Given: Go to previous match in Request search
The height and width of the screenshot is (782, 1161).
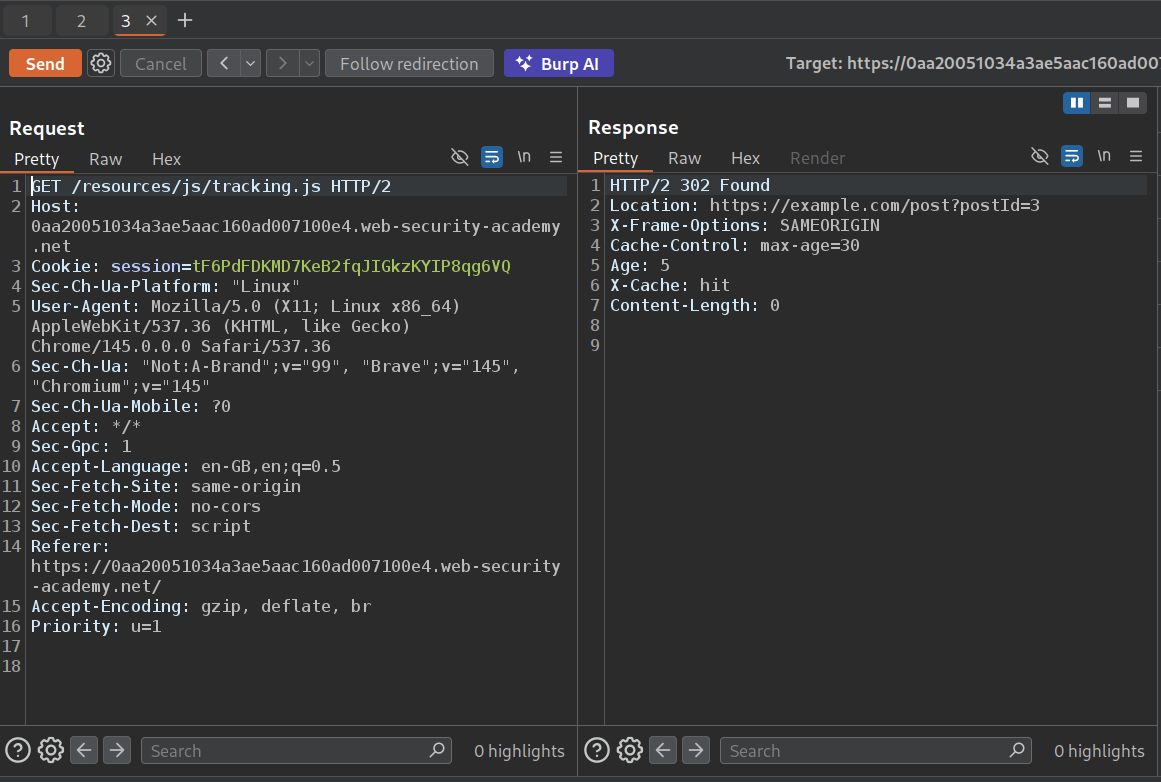Looking at the screenshot, I should click(x=84, y=750).
